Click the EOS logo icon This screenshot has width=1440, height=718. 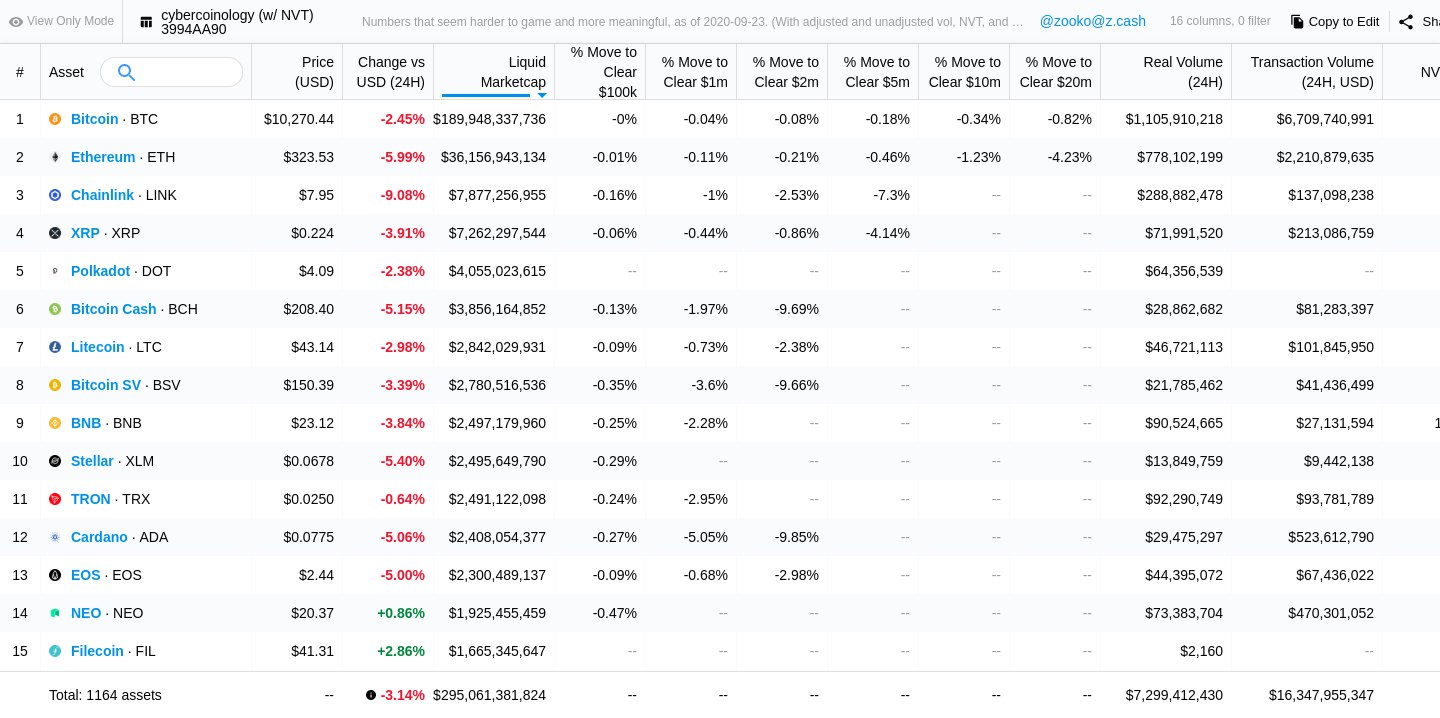[x=55, y=575]
